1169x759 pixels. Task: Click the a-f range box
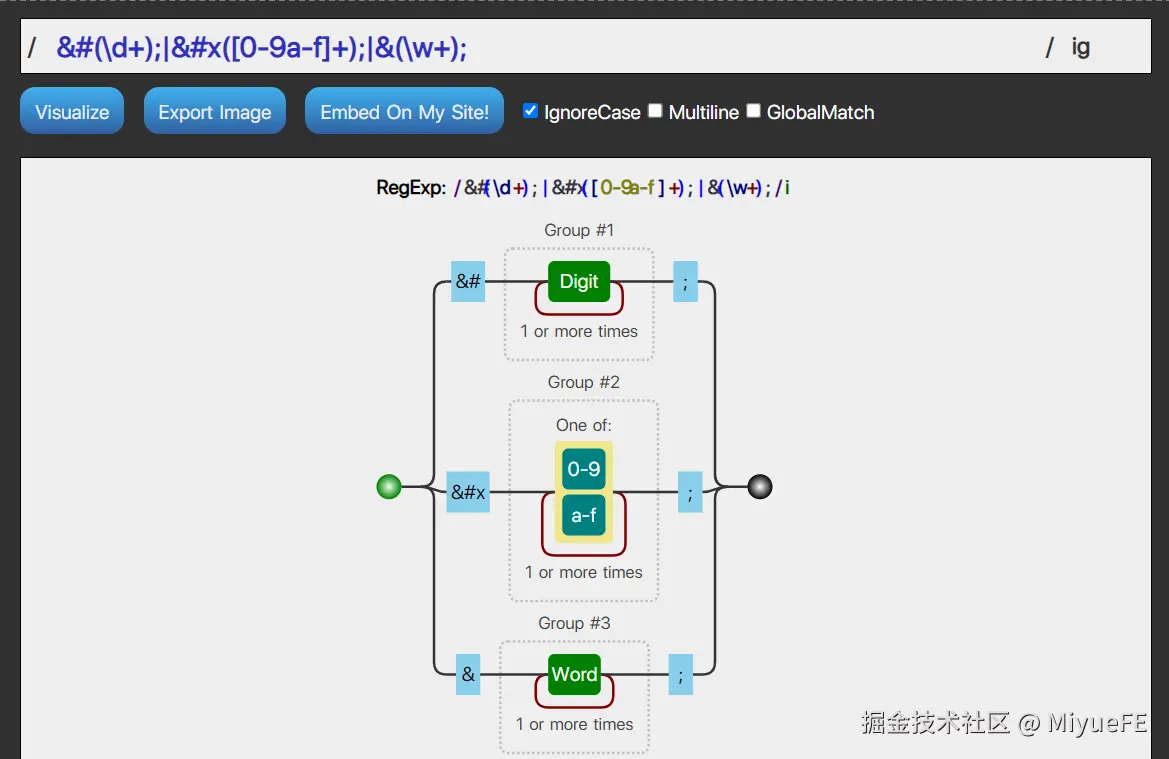click(584, 515)
